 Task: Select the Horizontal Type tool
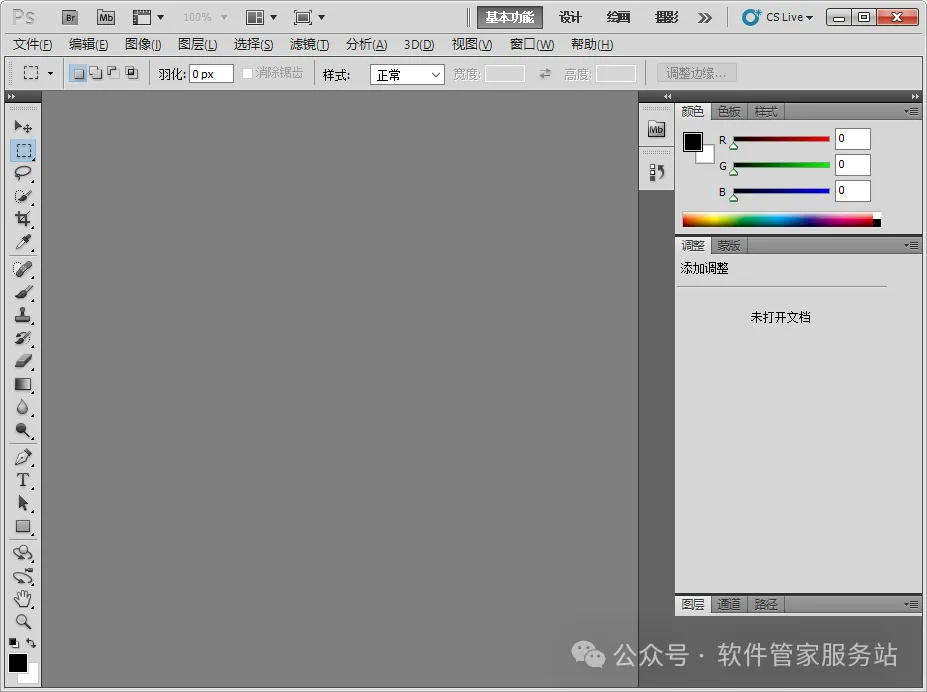[x=23, y=480]
